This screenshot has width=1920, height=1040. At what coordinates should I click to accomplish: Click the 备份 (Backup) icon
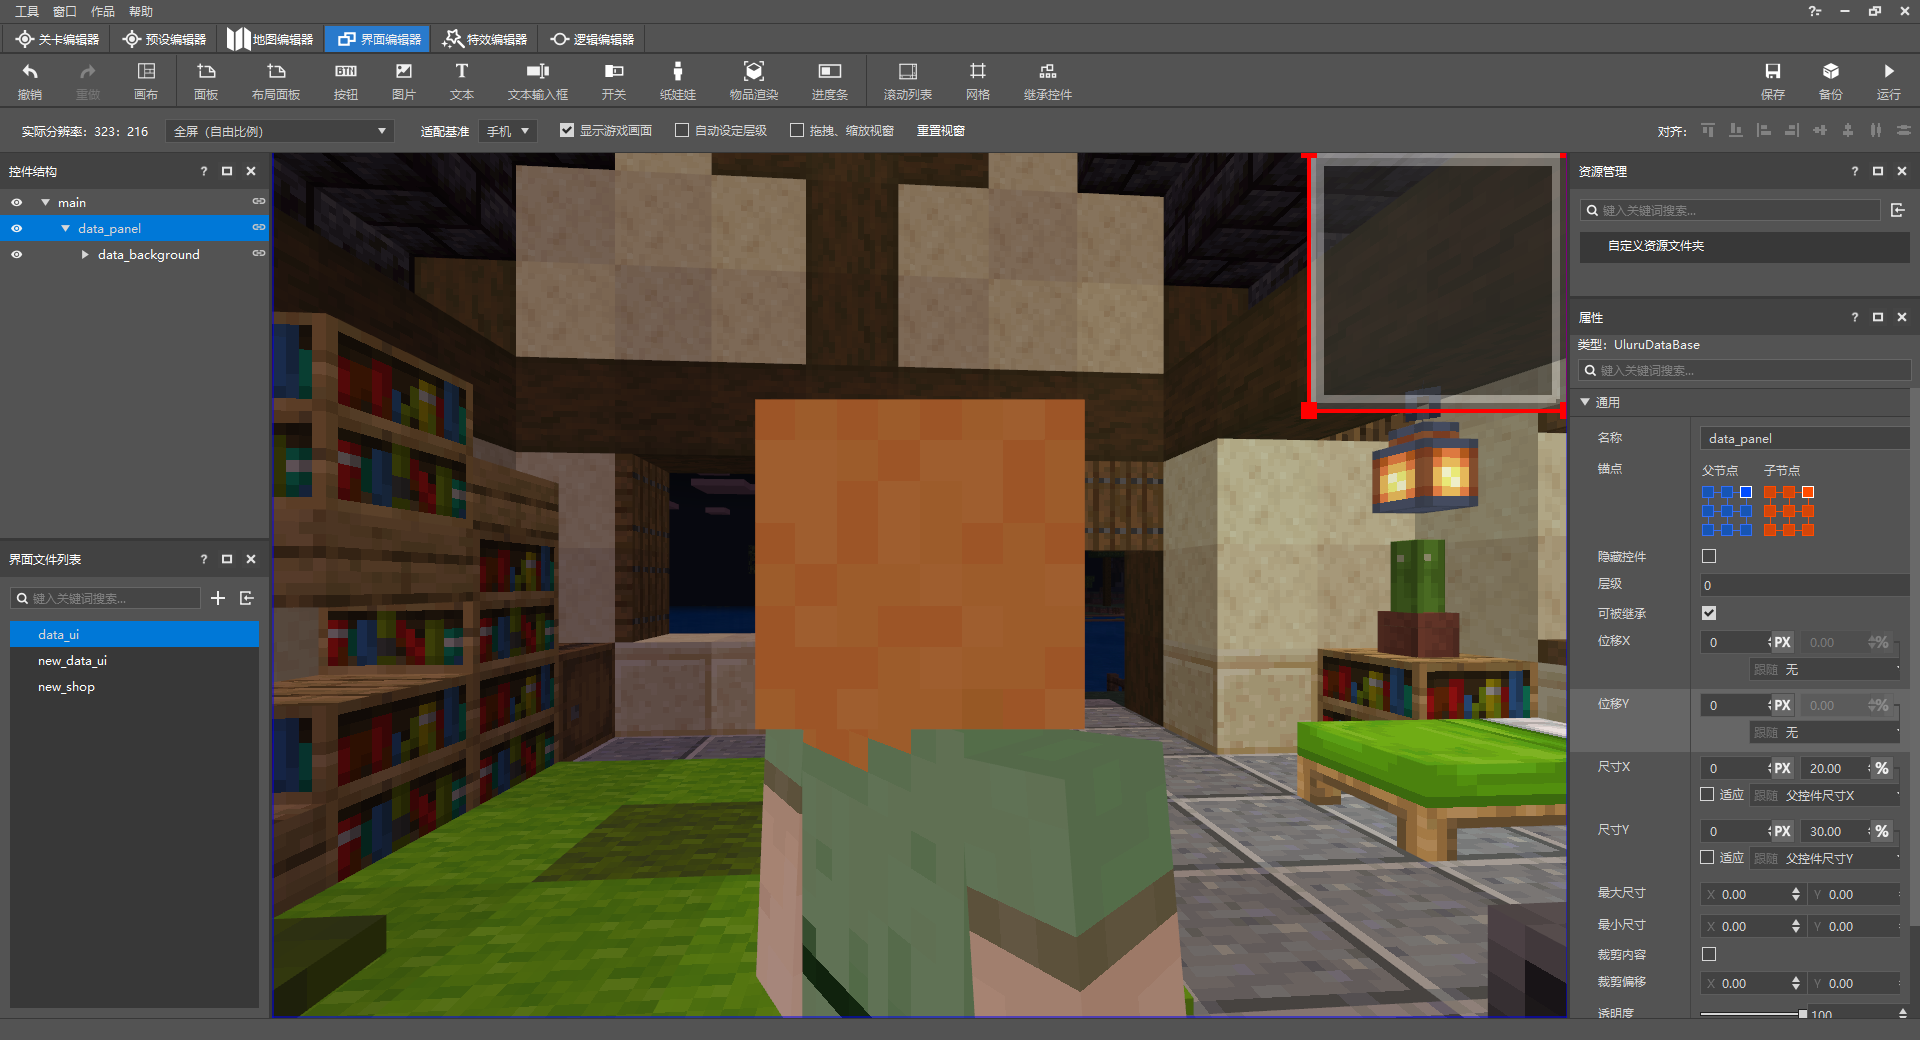[1831, 81]
